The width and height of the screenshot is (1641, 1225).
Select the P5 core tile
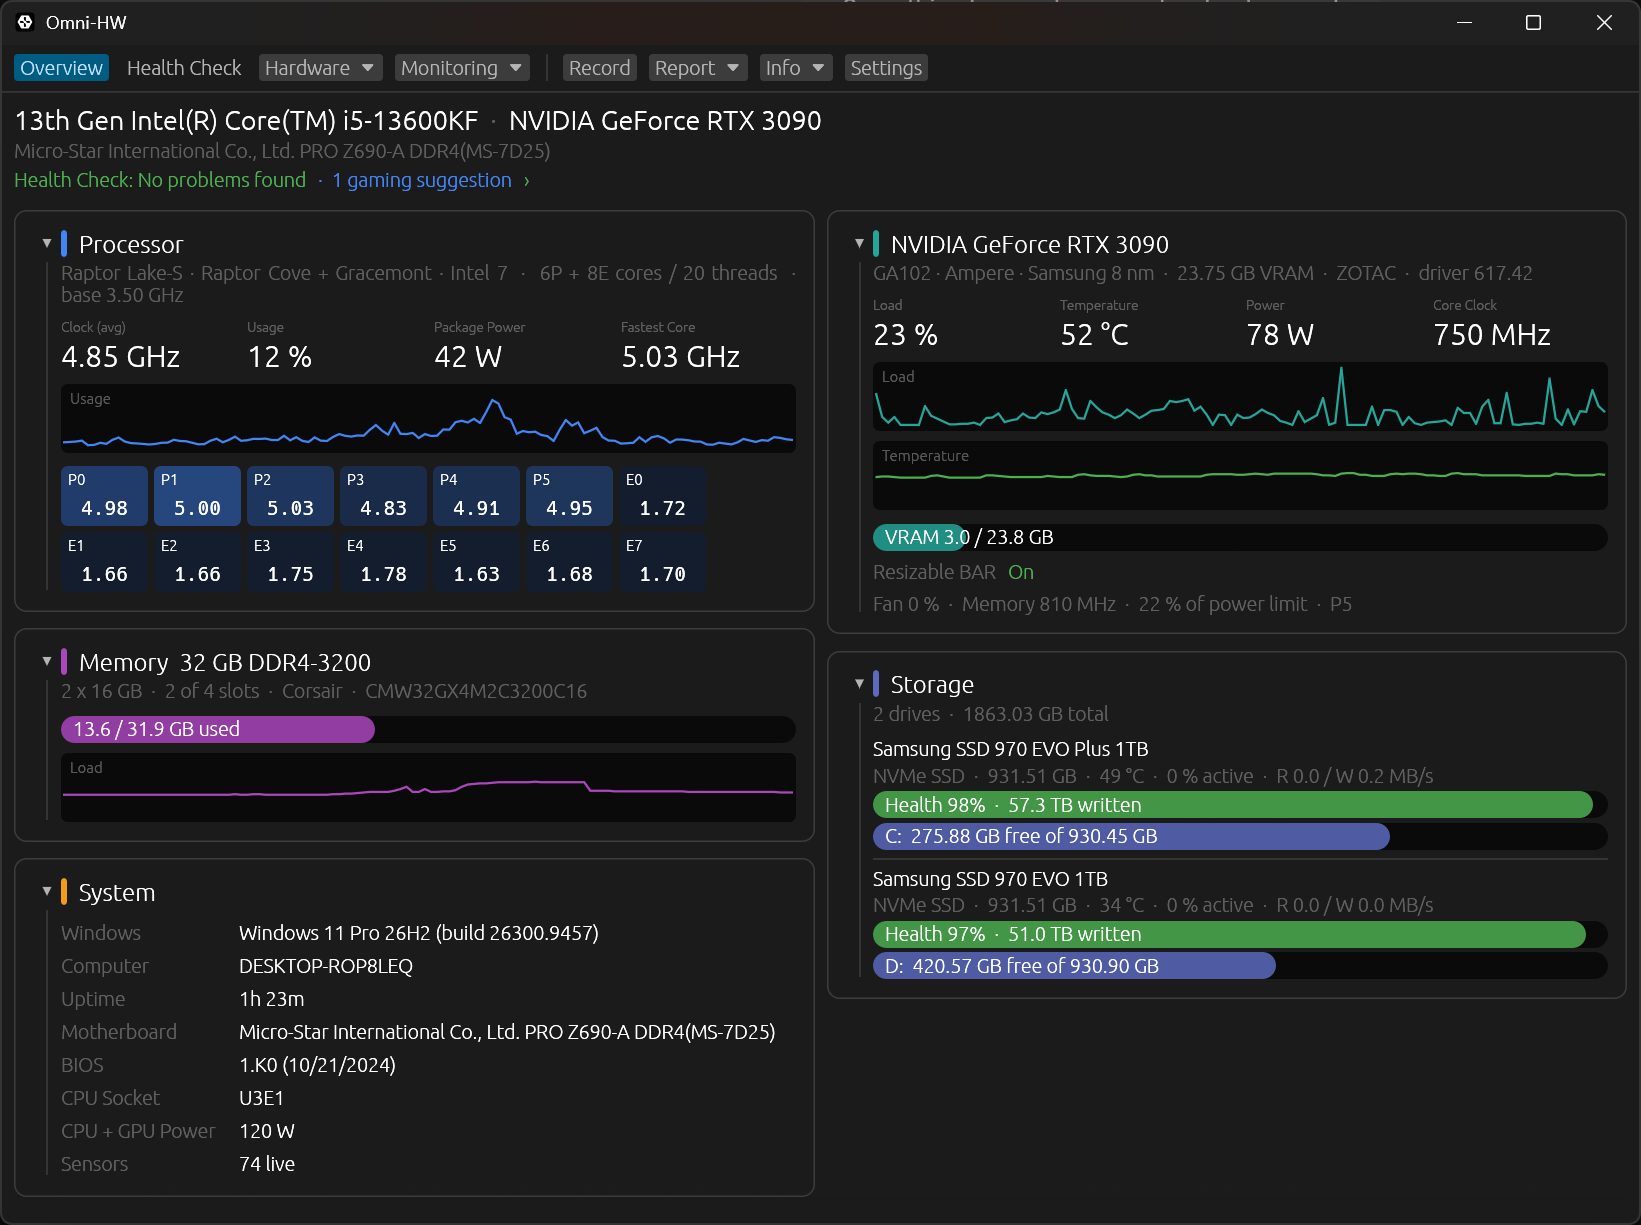569,496
